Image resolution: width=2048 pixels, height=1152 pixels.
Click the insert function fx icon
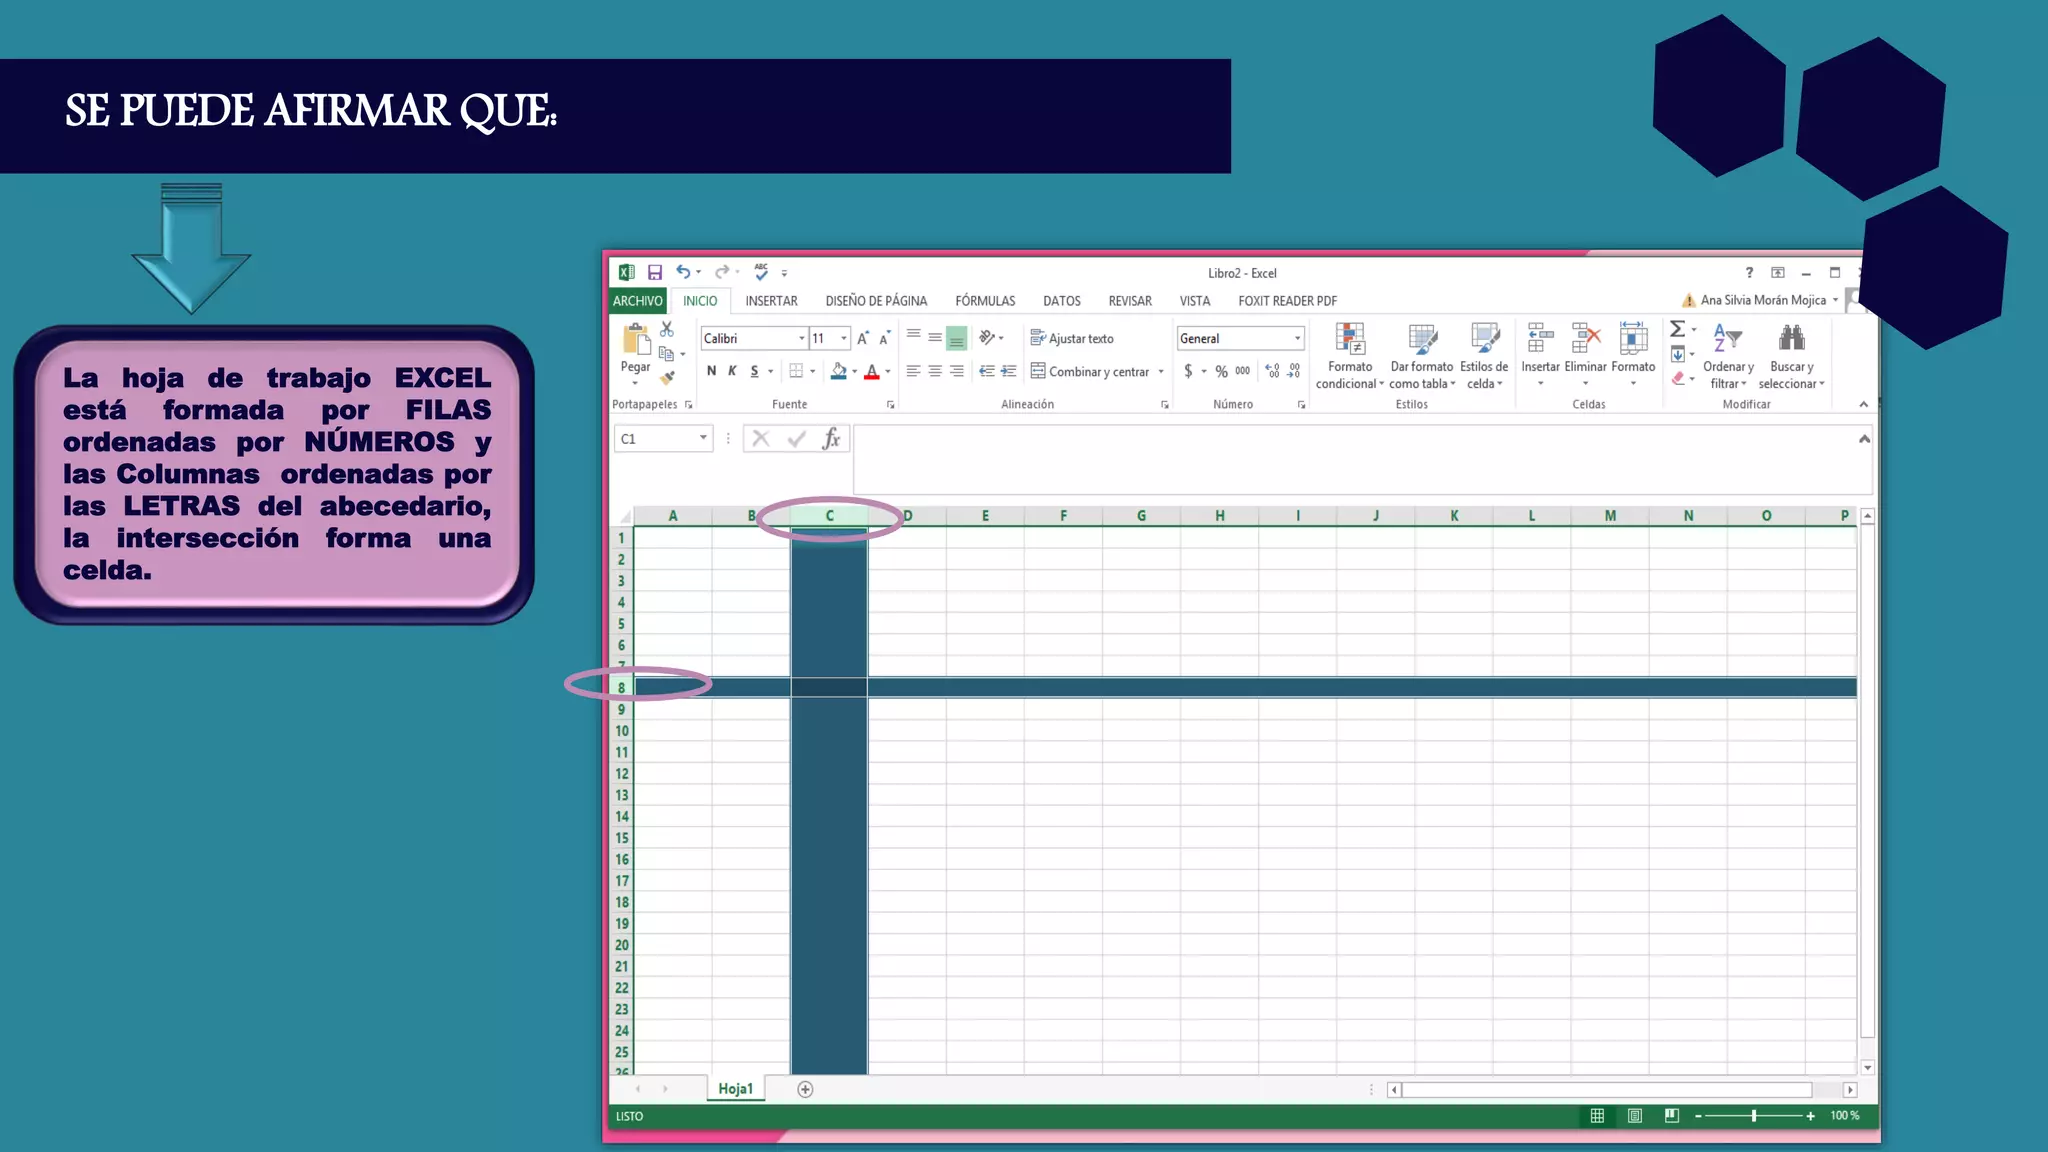coord(831,439)
